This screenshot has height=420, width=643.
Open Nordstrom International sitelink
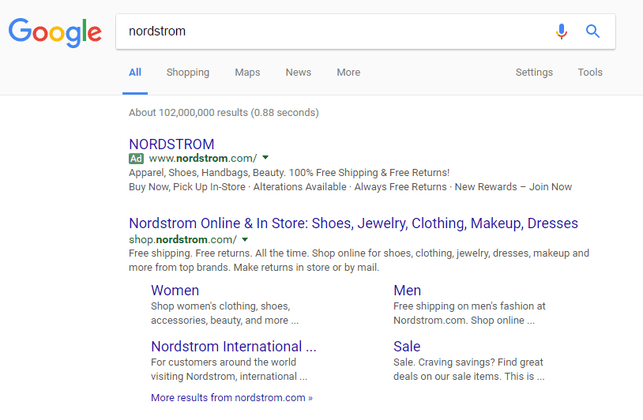(x=233, y=347)
